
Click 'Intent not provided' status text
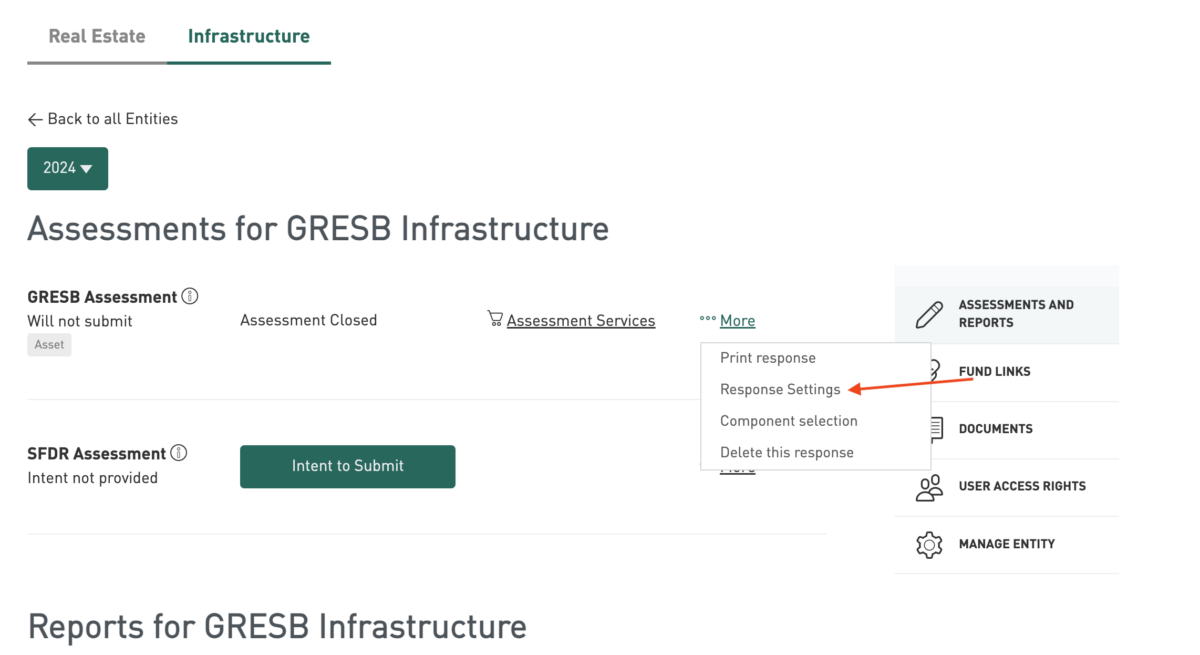[x=93, y=478]
